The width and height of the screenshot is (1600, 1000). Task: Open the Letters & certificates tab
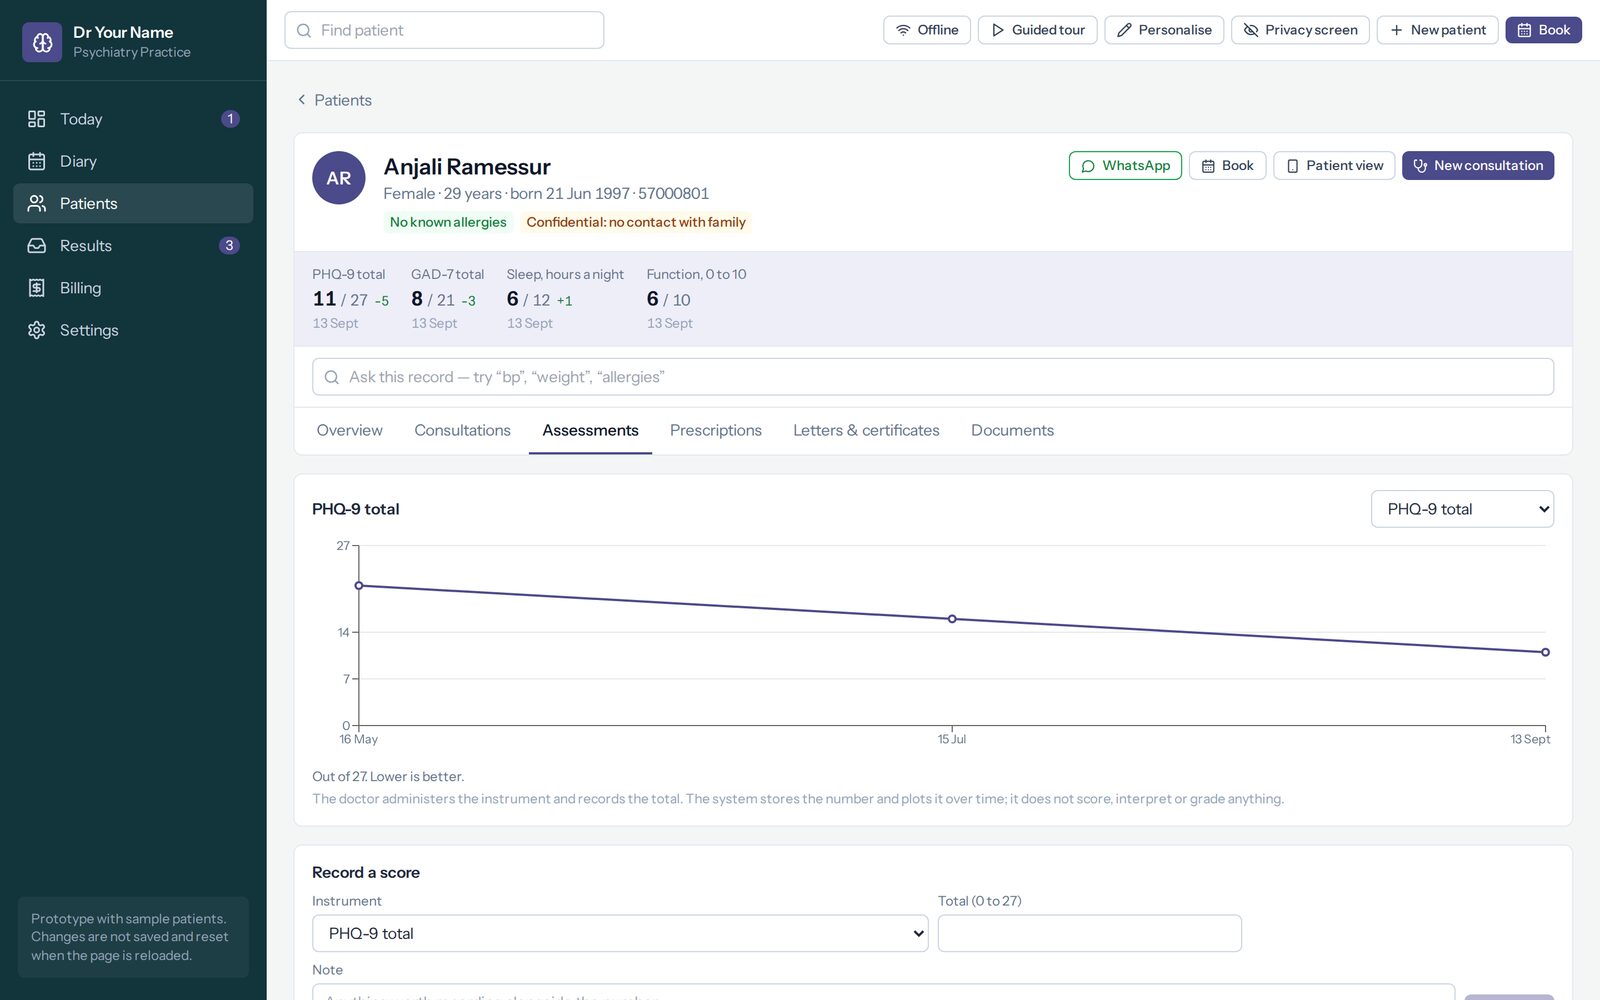click(867, 430)
